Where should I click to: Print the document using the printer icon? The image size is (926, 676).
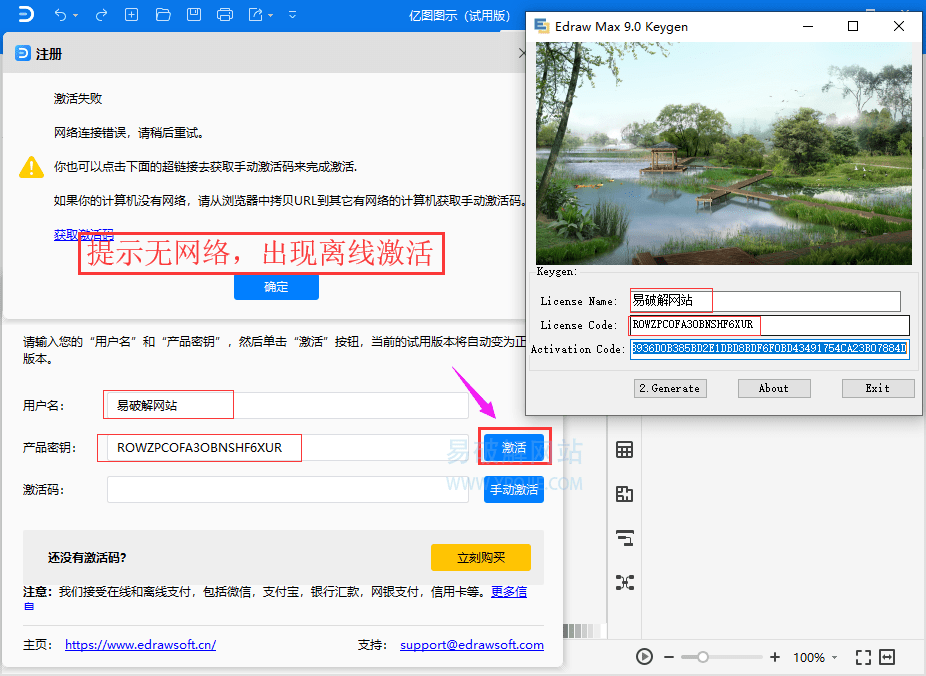point(224,14)
